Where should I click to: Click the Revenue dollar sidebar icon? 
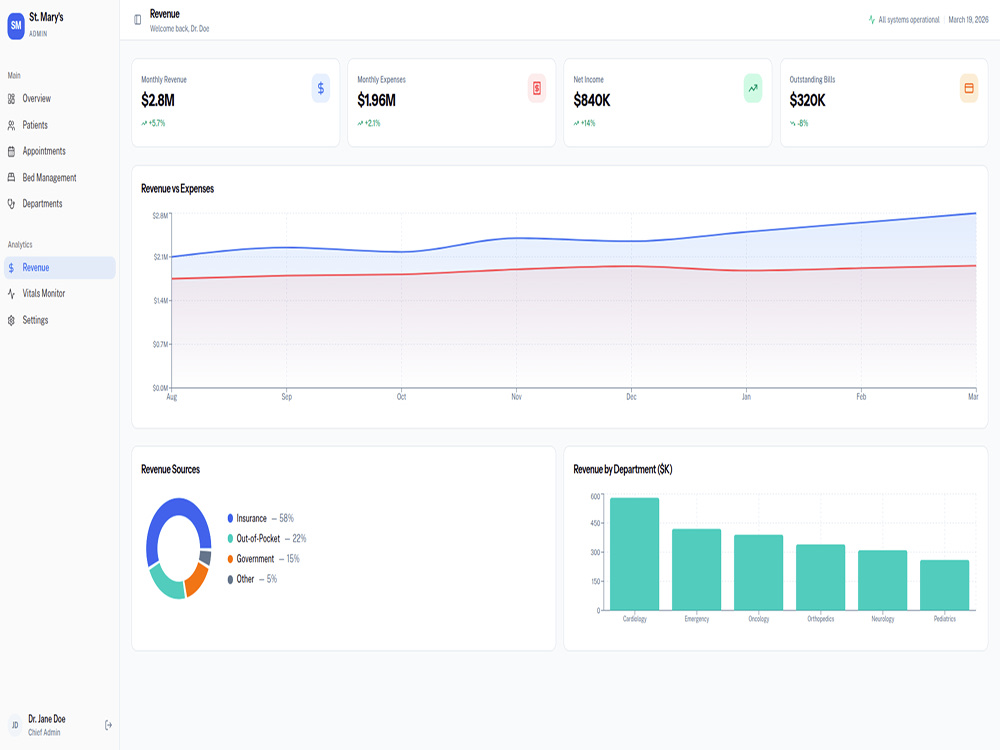point(11,268)
